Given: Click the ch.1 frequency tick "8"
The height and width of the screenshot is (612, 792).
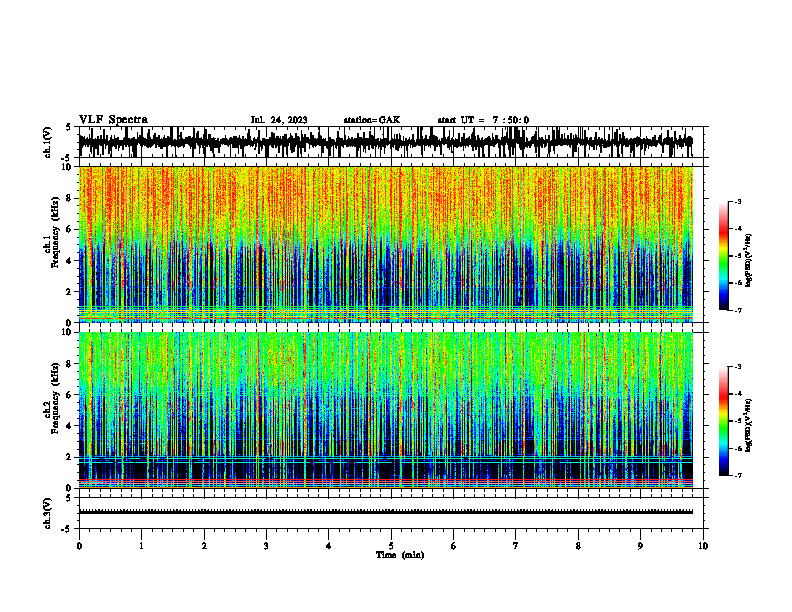Looking at the screenshot, I should click(x=70, y=198).
